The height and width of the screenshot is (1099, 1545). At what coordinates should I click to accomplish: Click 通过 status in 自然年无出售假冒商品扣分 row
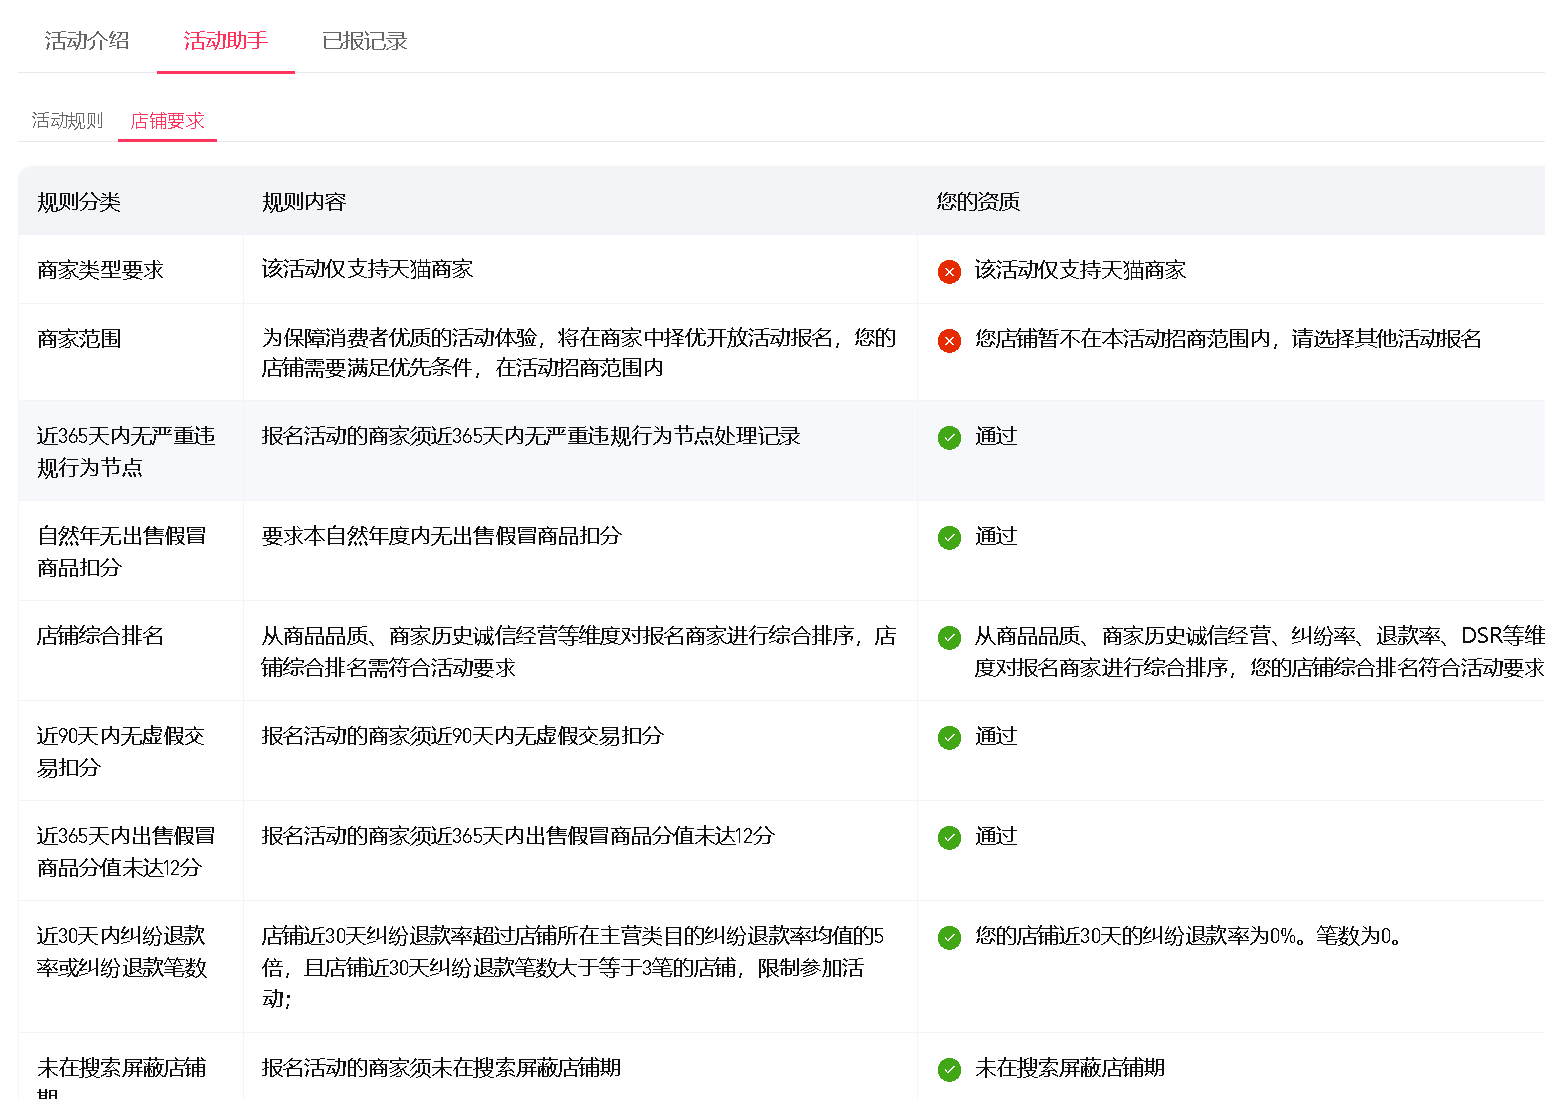point(996,537)
